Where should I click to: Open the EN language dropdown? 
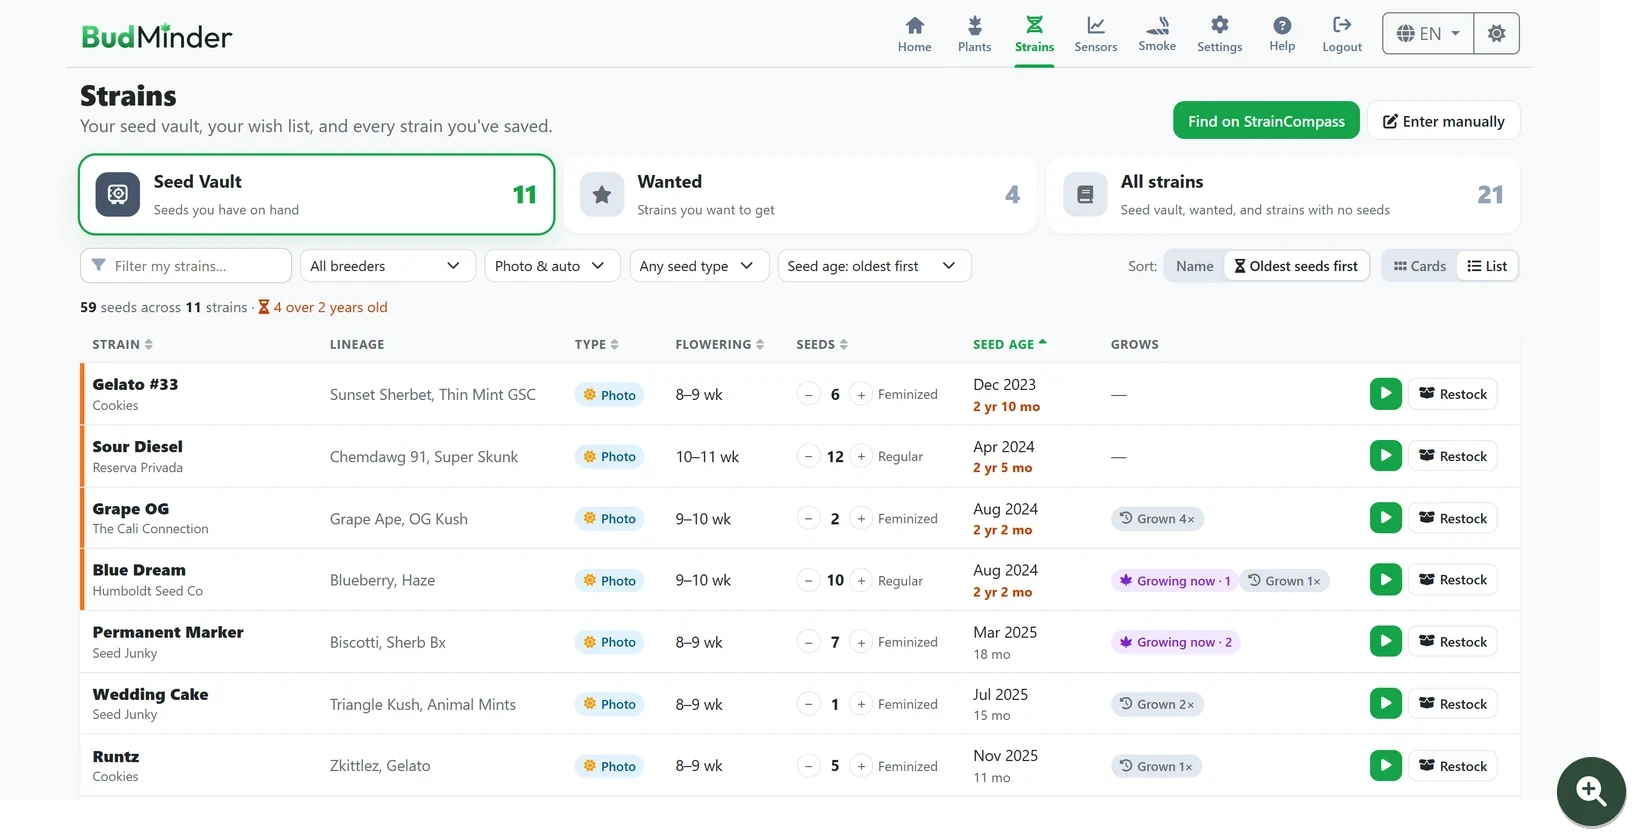pyautogui.click(x=1428, y=34)
